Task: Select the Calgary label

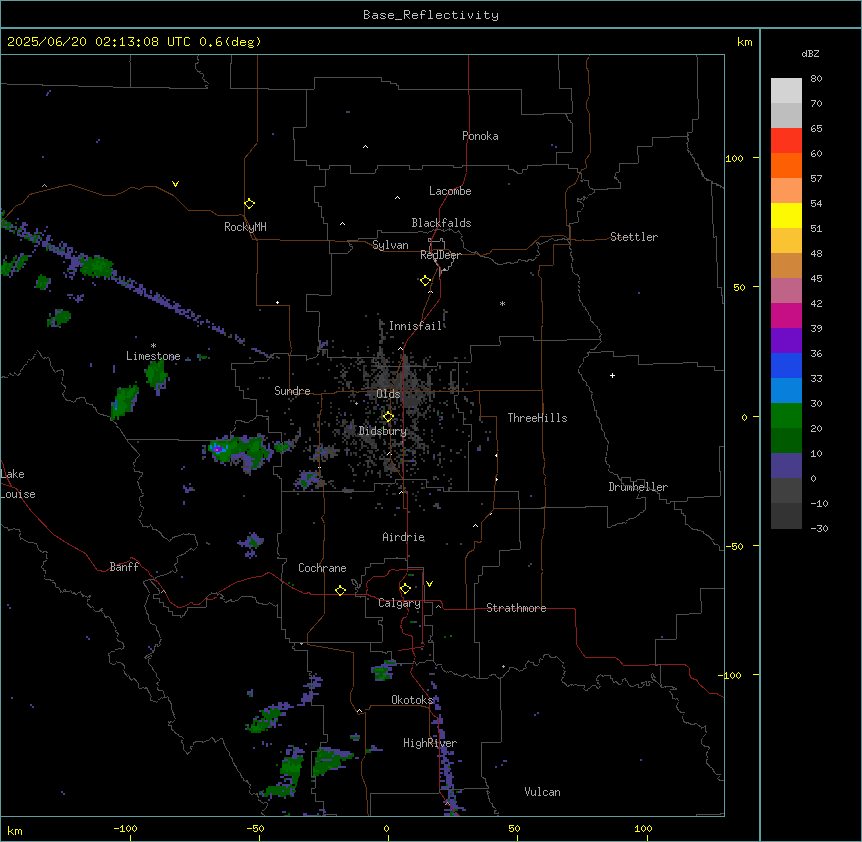Action: click(x=399, y=603)
